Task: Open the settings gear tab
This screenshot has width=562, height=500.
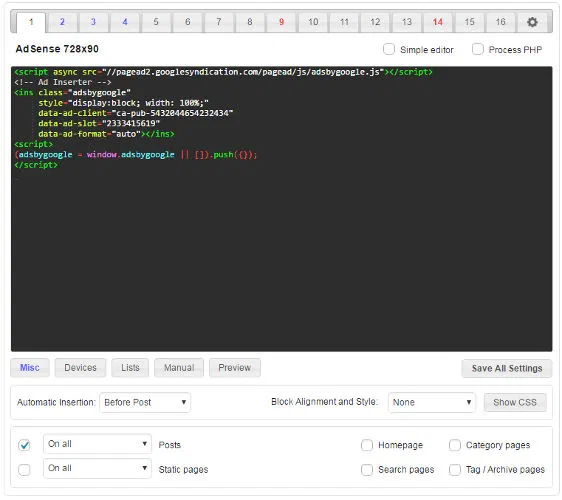Action: coord(532,22)
